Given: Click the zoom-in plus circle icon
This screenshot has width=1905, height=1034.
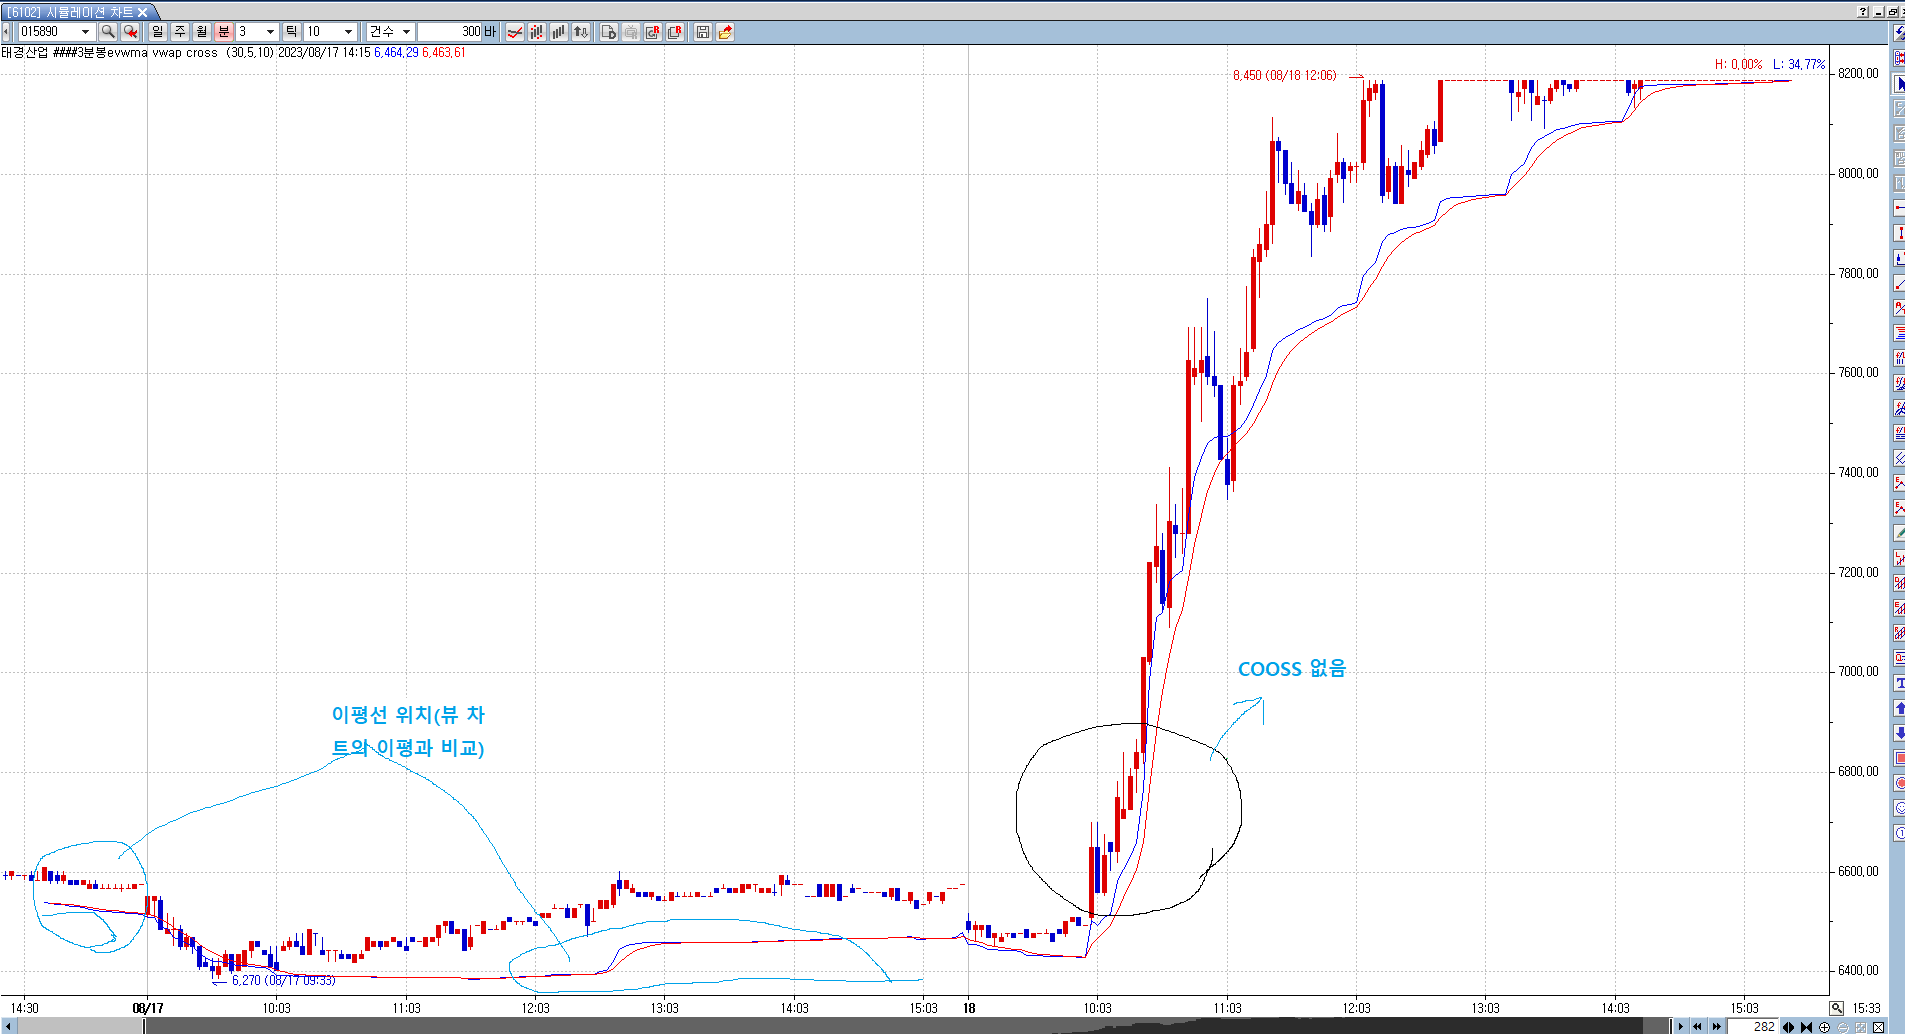Looking at the screenshot, I should [1824, 1027].
